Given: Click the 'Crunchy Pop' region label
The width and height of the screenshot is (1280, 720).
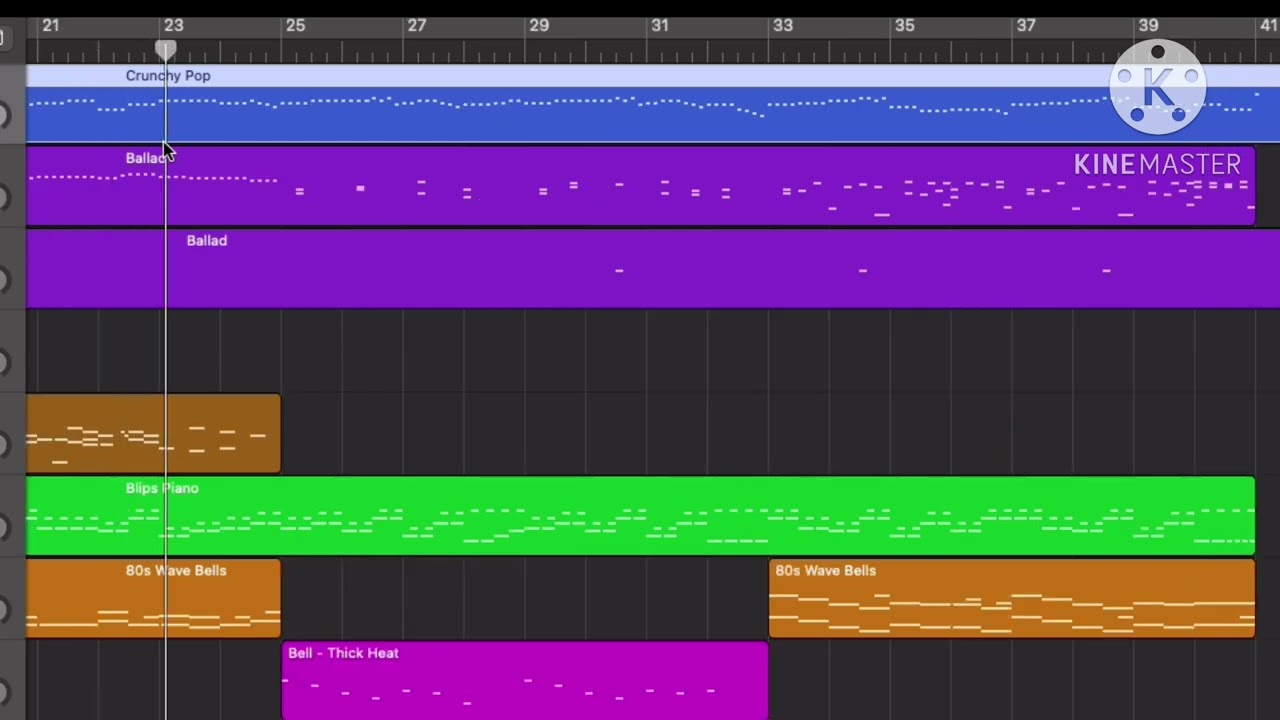Looking at the screenshot, I should pyautogui.click(x=168, y=76).
